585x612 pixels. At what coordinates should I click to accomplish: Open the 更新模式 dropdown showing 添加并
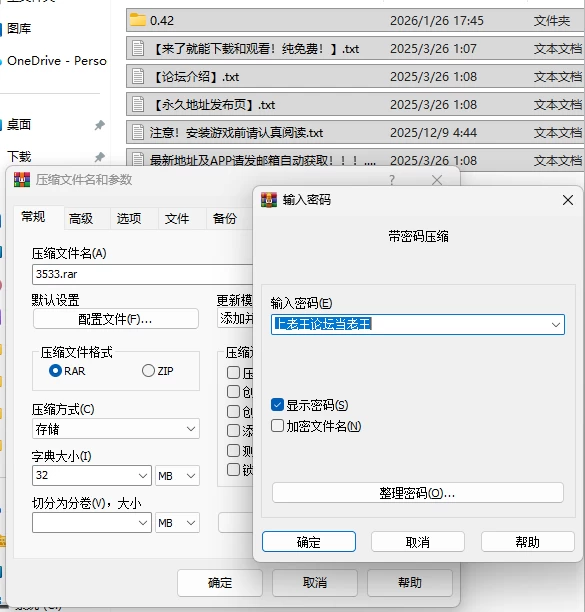[235, 318]
